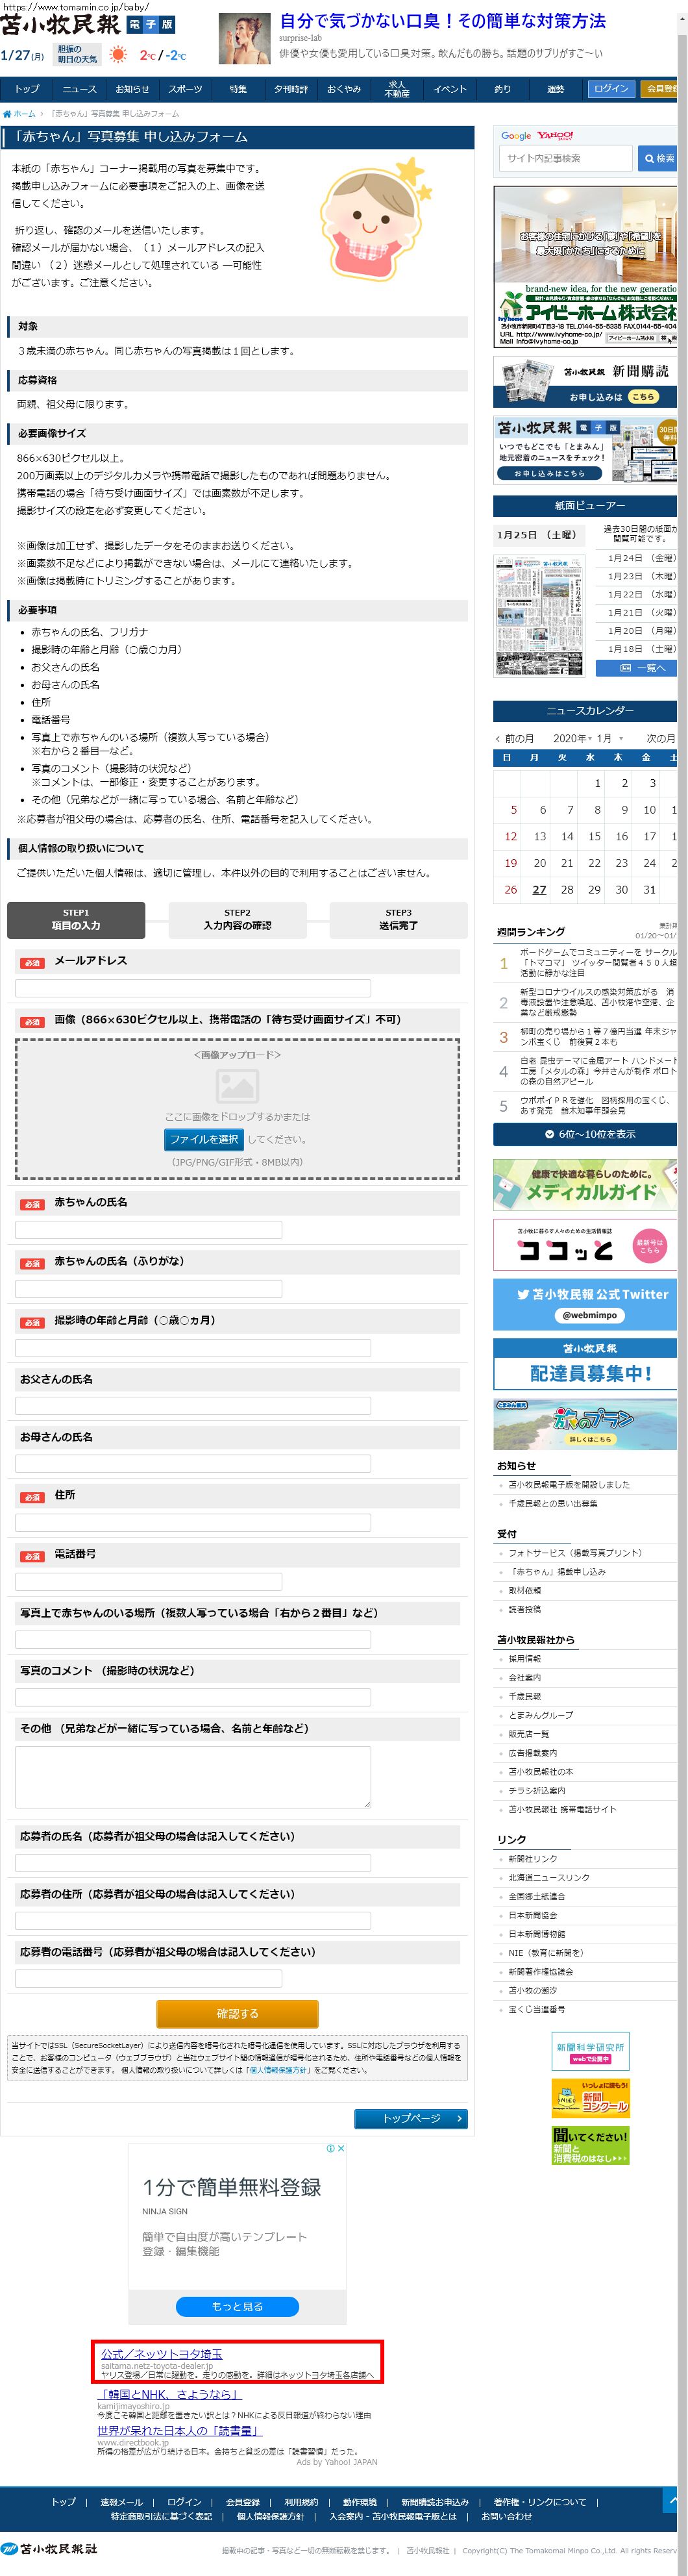Image resolution: width=688 pixels, height=2576 pixels.
Task: Click the home icon in the breadcrumb
Action: [x=7, y=114]
